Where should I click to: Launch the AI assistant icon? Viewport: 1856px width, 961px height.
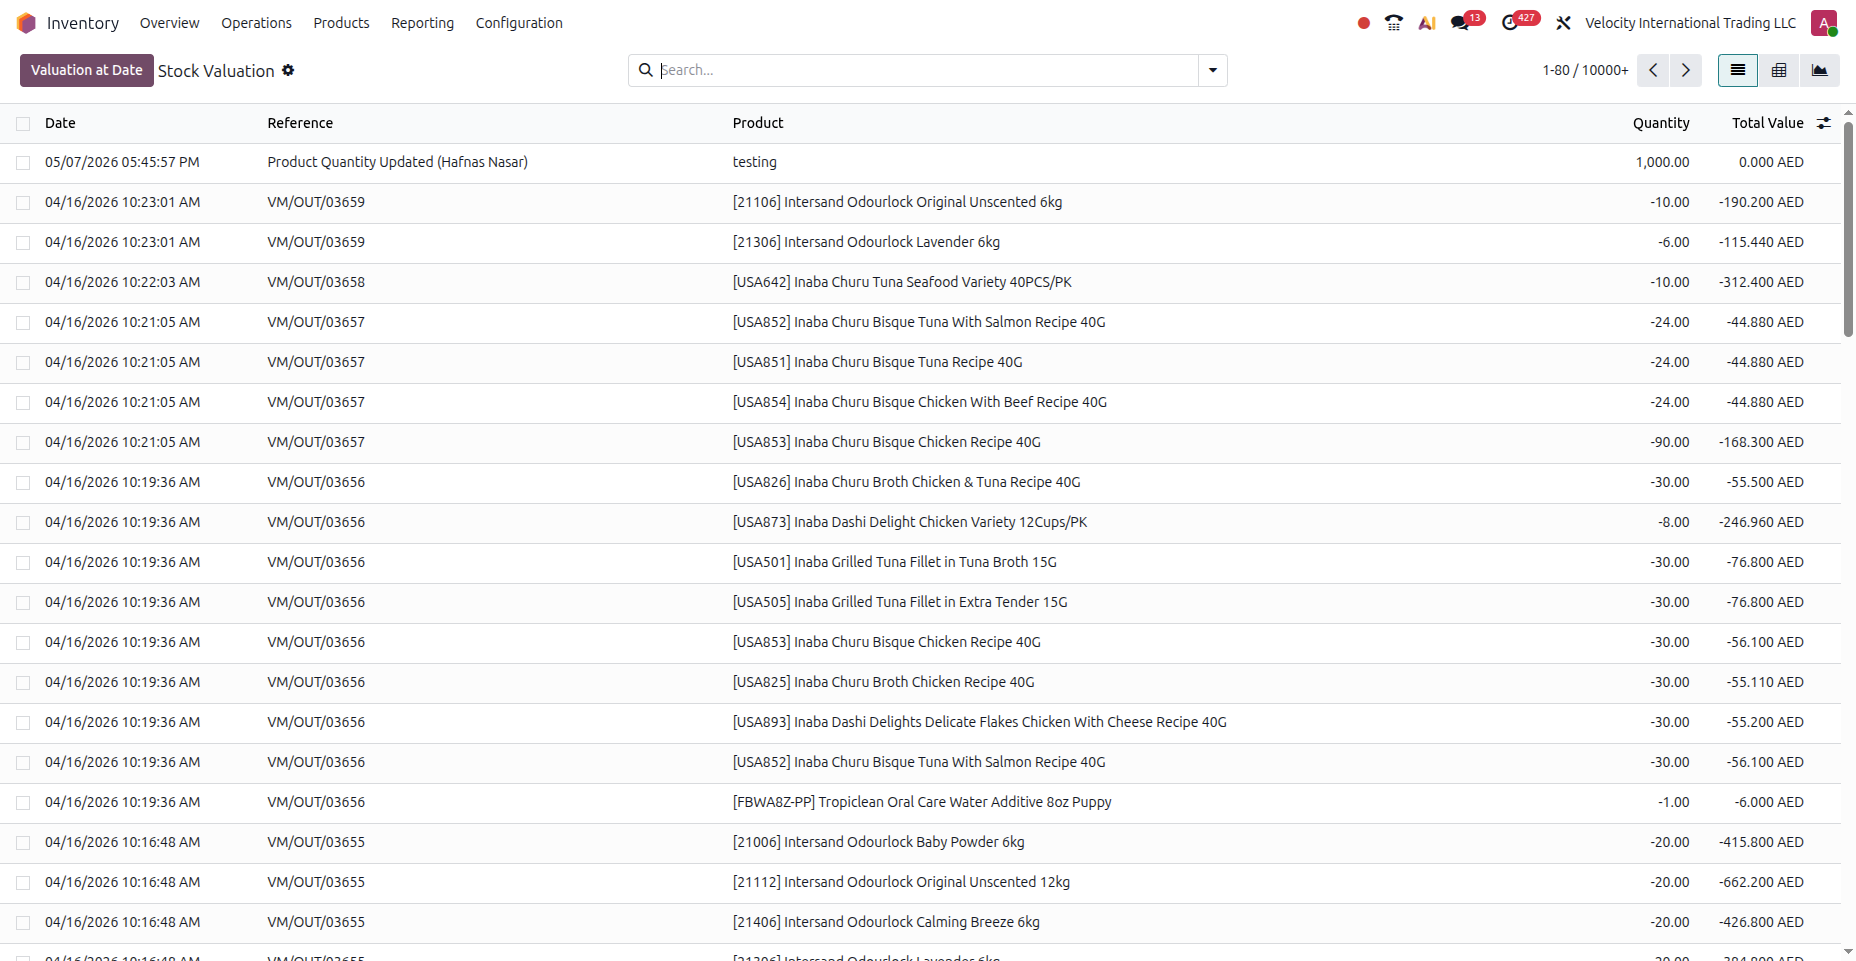[x=1427, y=23]
